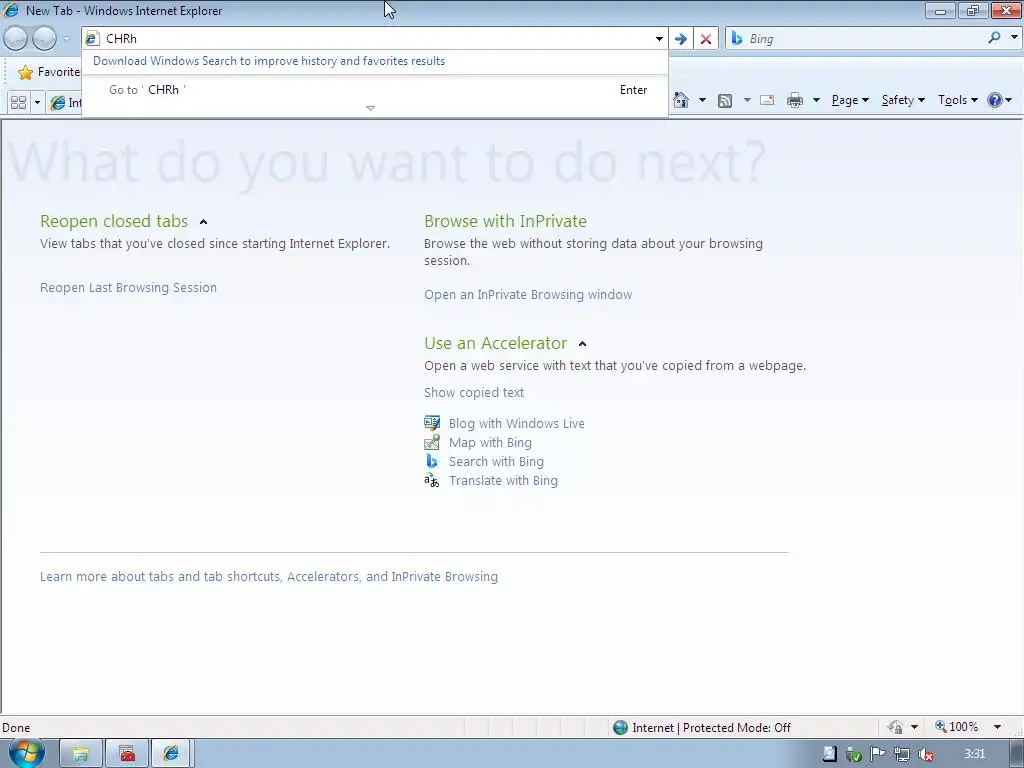Screen dimensions: 1024x768
Task: Click the Forward navigation button
Action: (44, 39)
